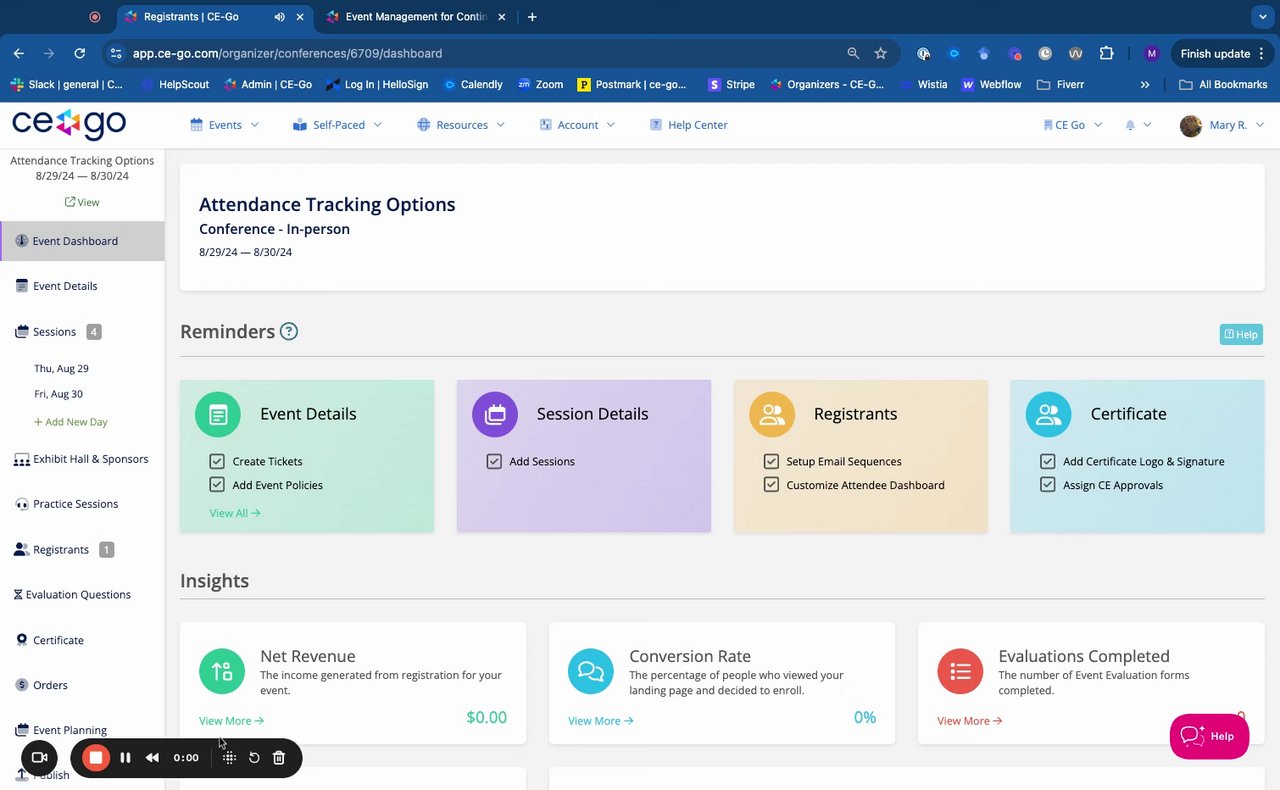This screenshot has width=1280, height=790.
Task: Open the Chrome extensions puzzle icon
Action: coord(1106,53)
